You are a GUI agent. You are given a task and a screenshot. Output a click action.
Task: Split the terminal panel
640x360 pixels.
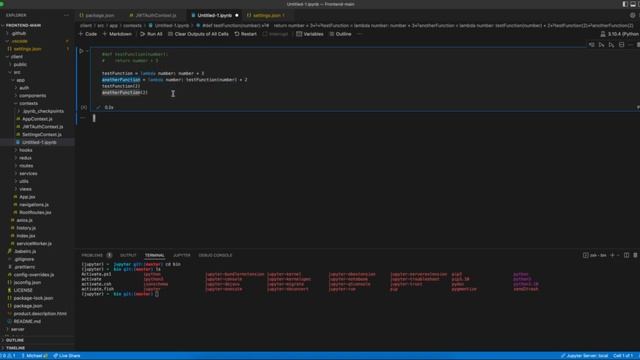tap(627, 255)
